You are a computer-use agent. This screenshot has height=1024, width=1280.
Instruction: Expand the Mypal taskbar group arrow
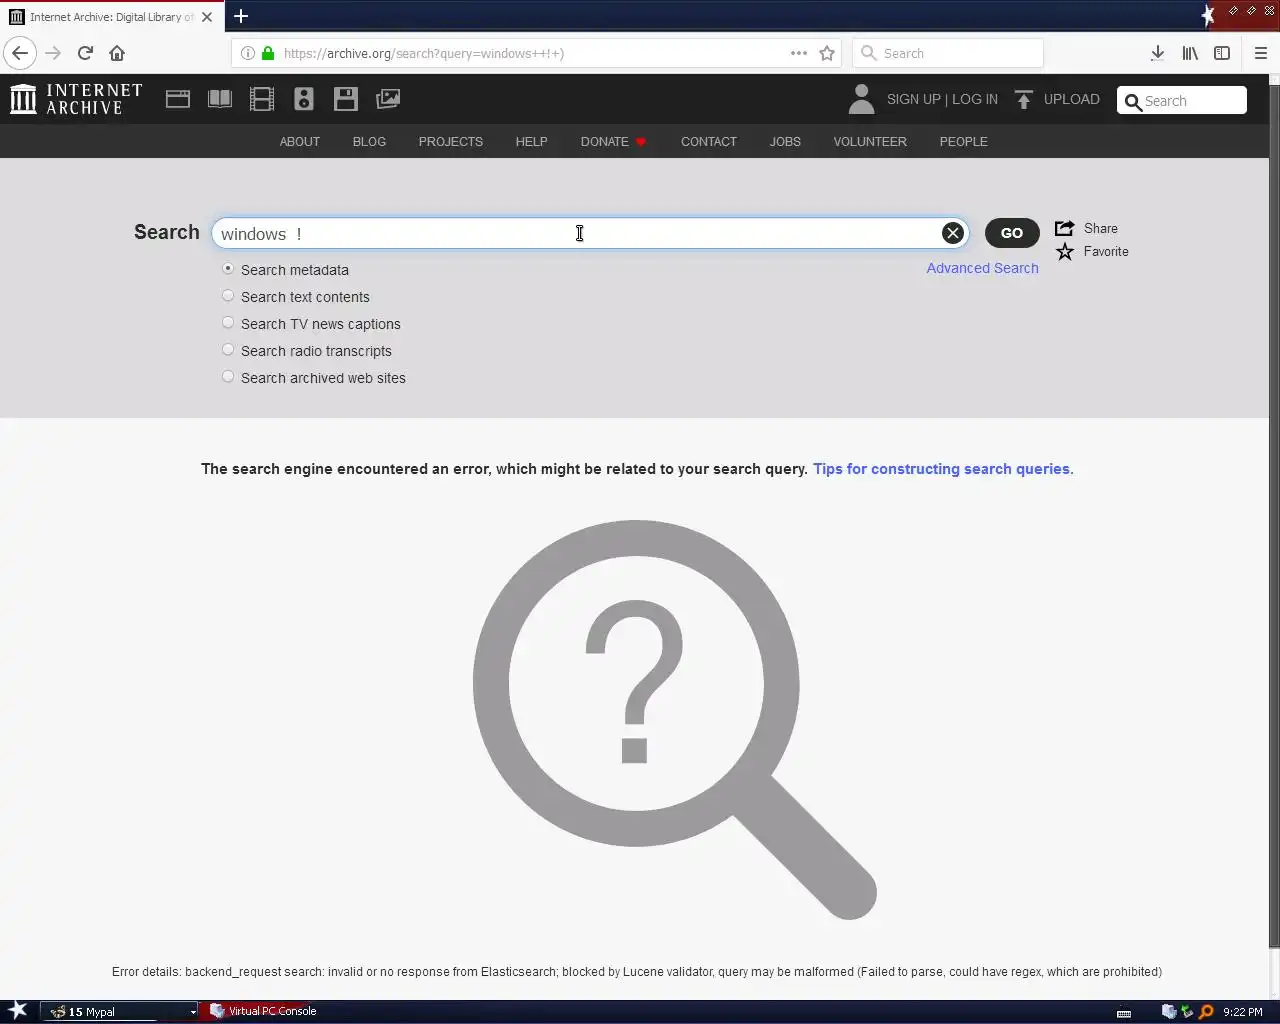pos(193,1012)
